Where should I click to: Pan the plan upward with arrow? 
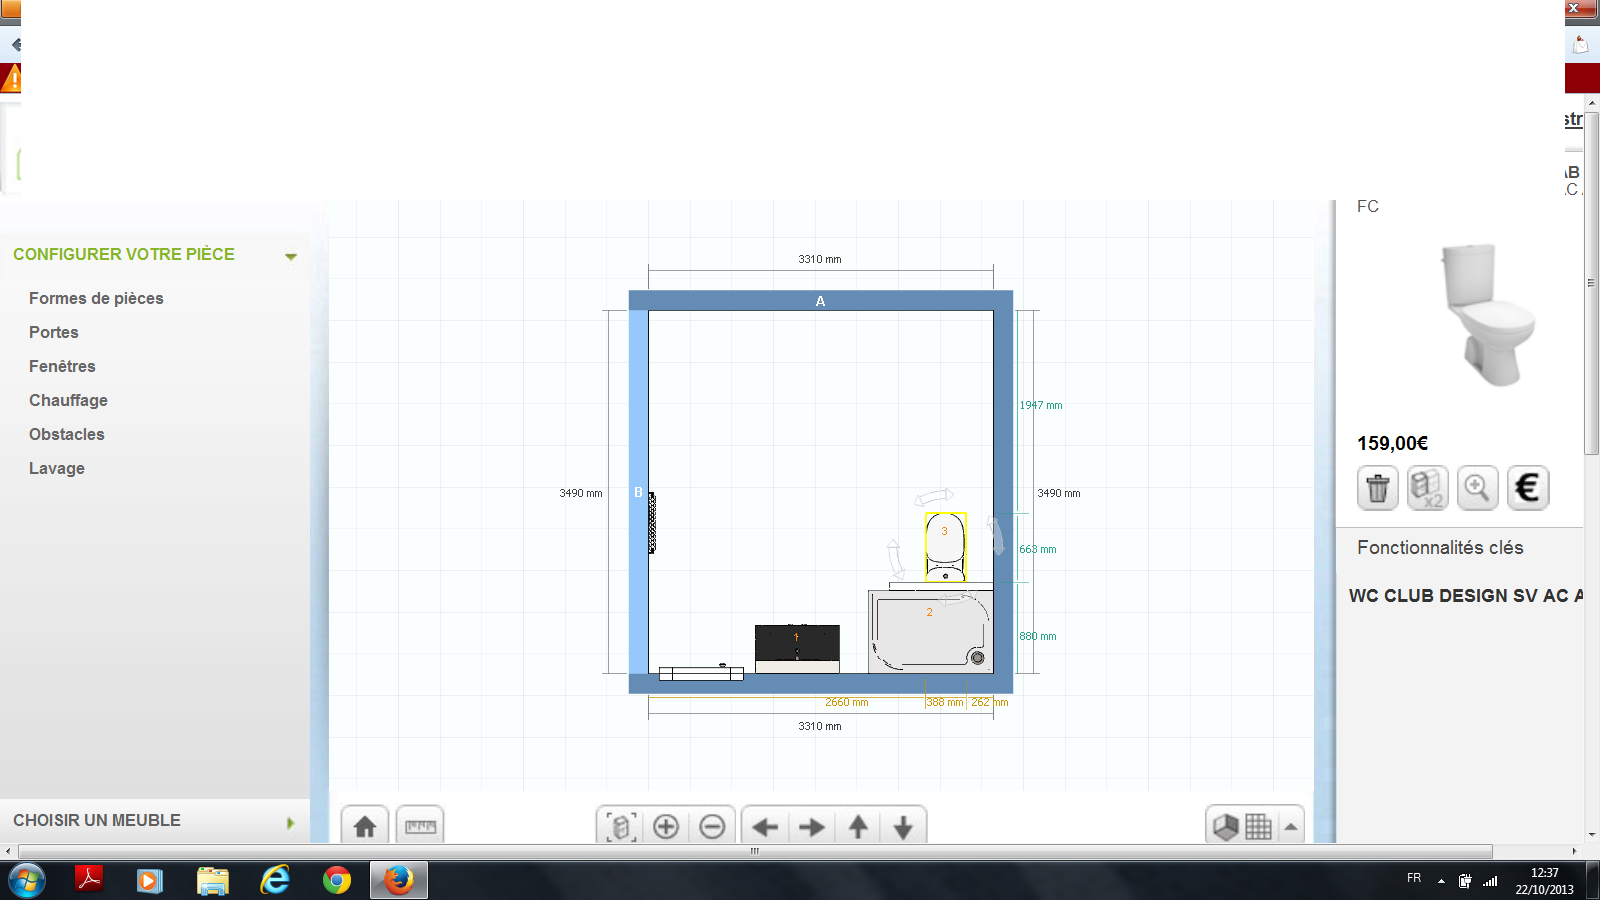click(858, 827)
